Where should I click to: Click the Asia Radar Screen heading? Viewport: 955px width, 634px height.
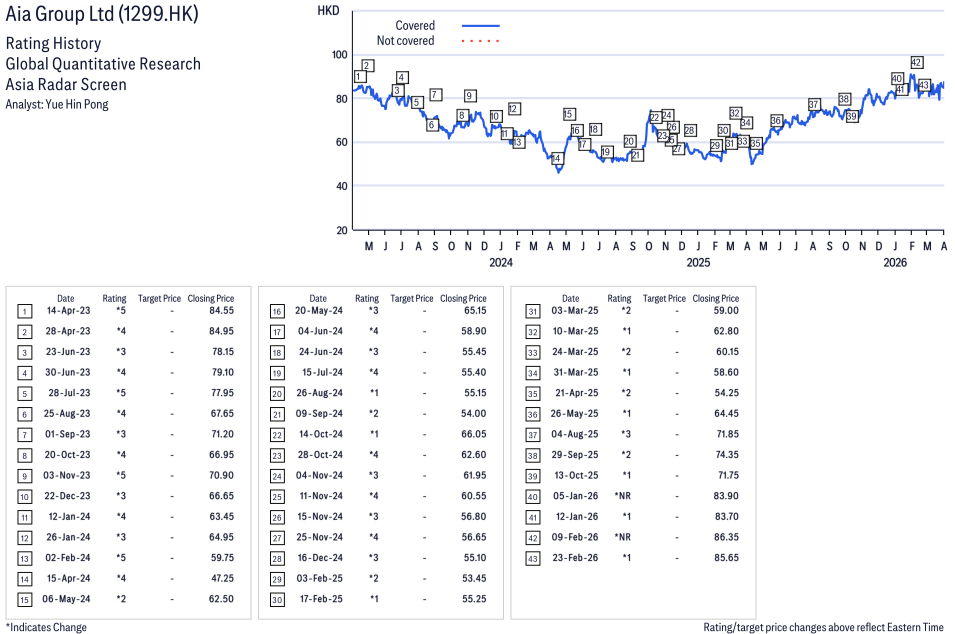(66, 84)
